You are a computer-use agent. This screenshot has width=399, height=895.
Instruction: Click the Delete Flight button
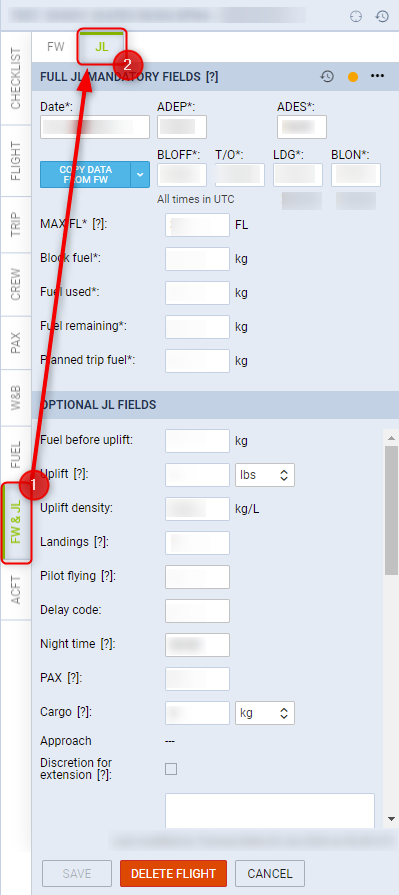[x=174, y=873]
